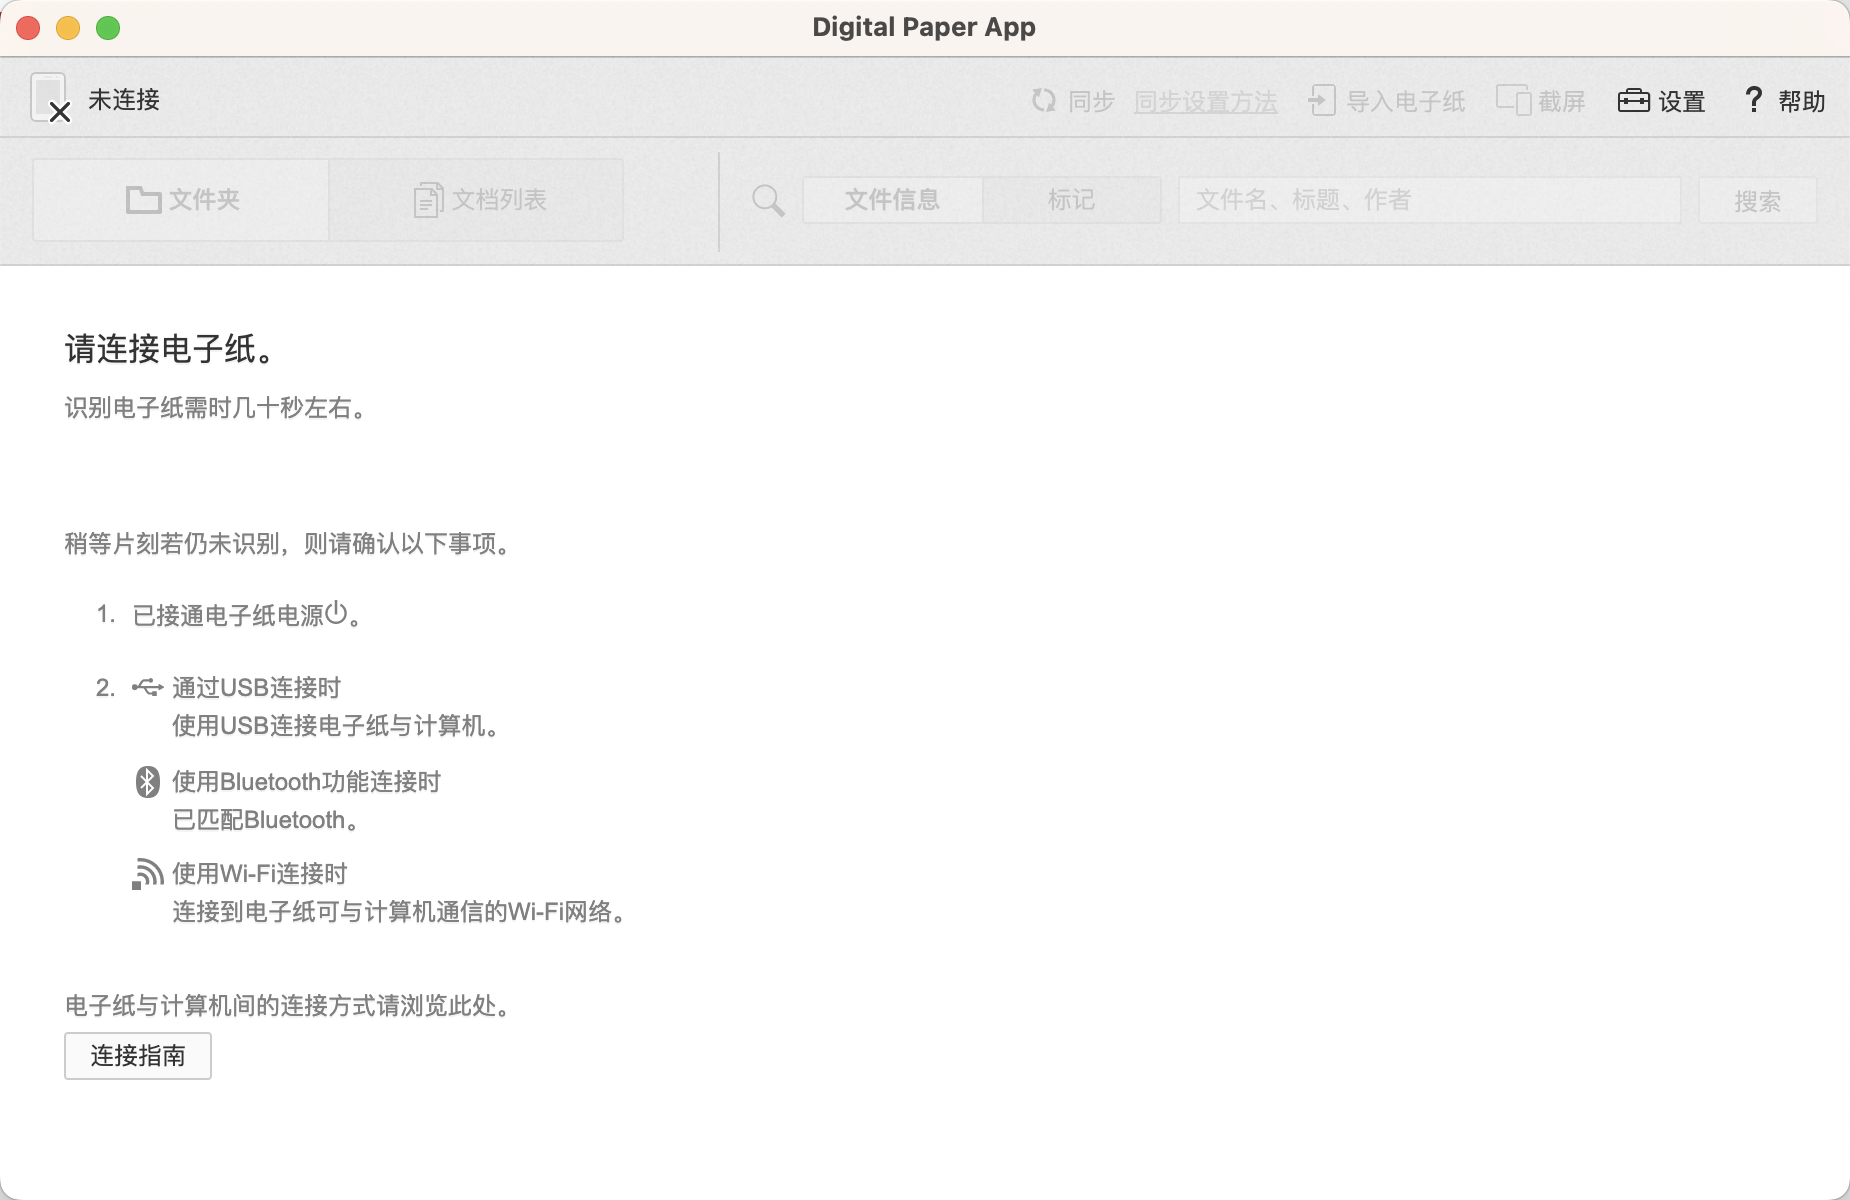Click the disconnected device status icon

coord(49,98)
